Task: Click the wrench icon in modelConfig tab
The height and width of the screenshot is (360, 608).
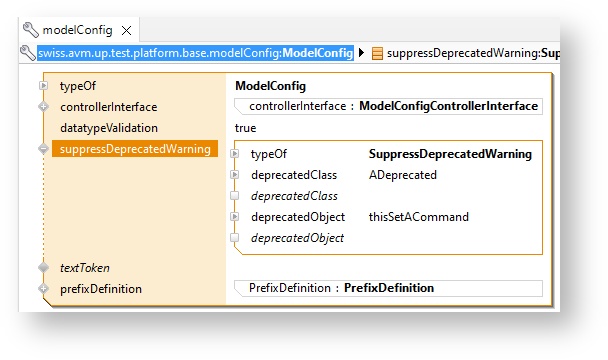Action: [x=31, y=30]
